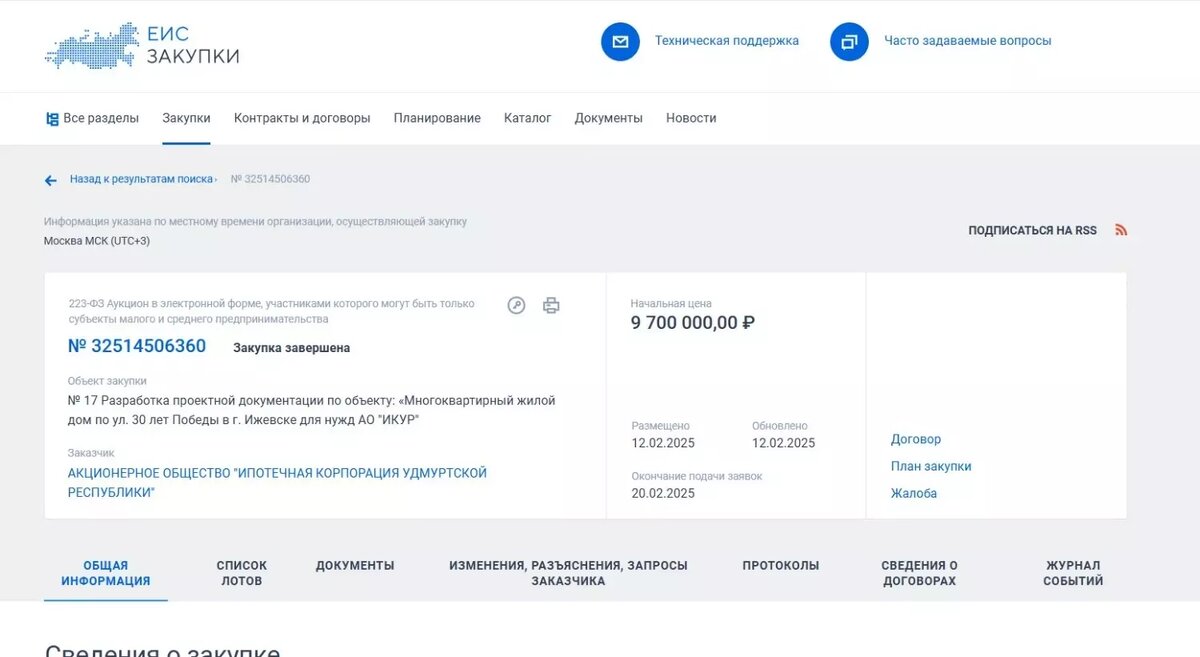Click the Часто задаваемые вопросы circle icon

849,41
